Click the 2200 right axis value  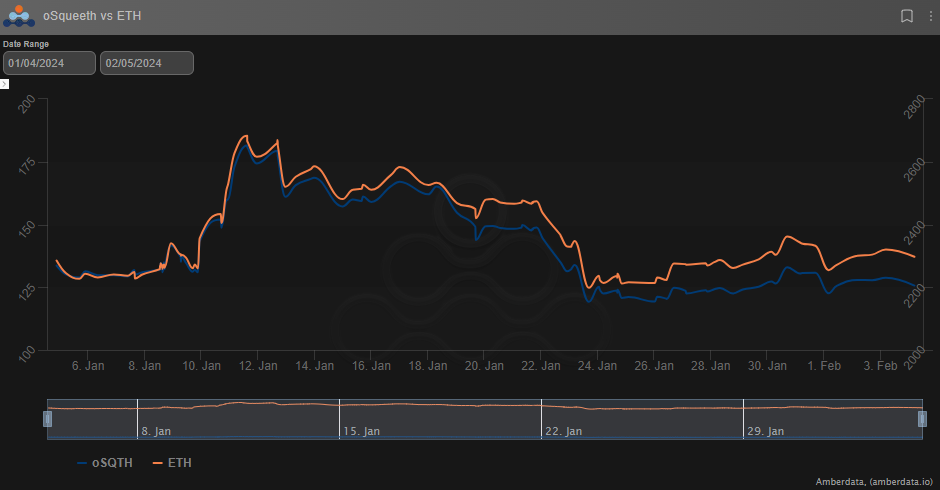[x=915, y=296]
